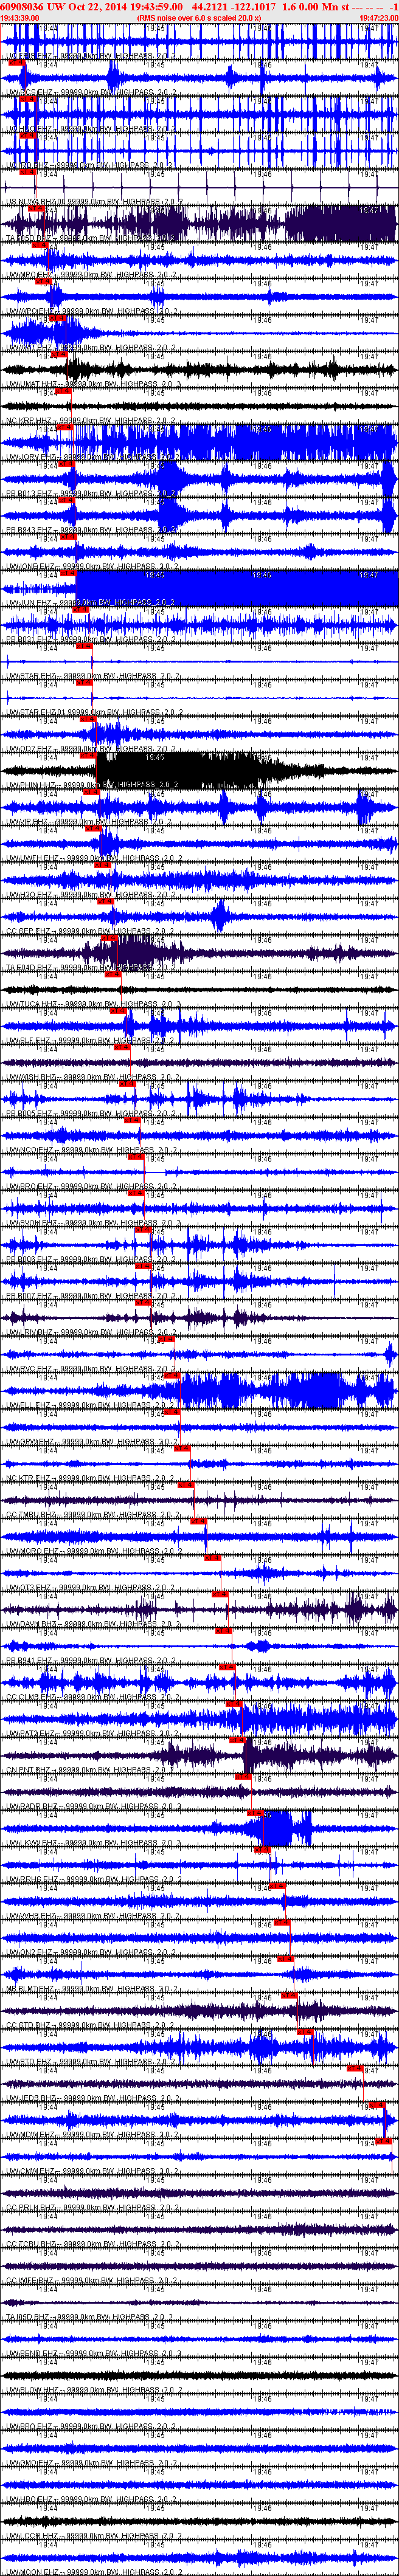Click the RMS noise scaling note

pyautogui.click(x=200, y=18)
